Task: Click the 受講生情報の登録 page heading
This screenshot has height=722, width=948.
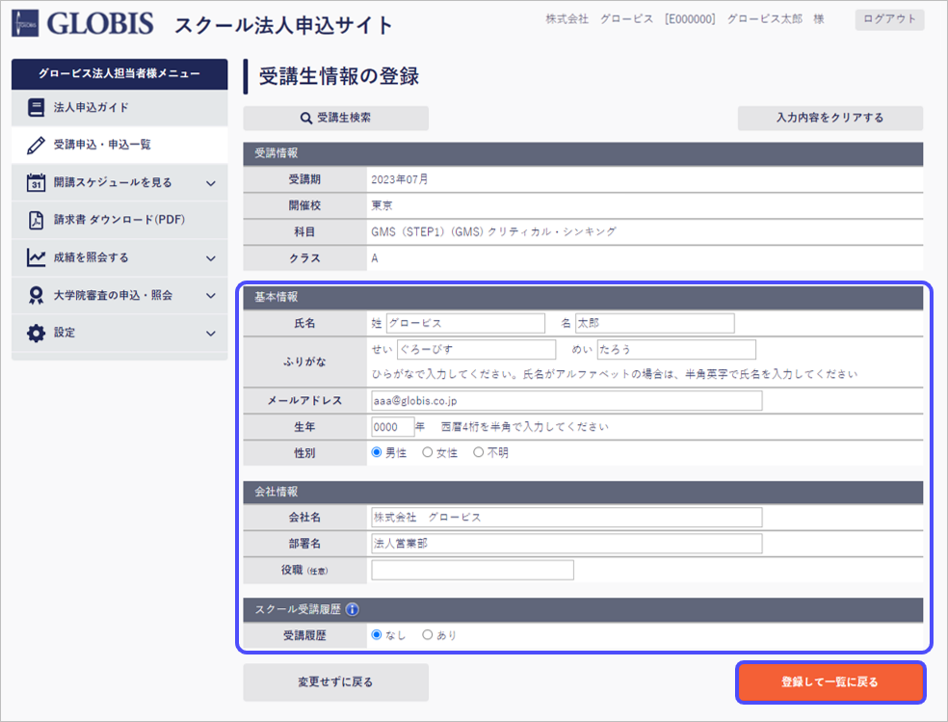Action: click(x=339, y=77)
